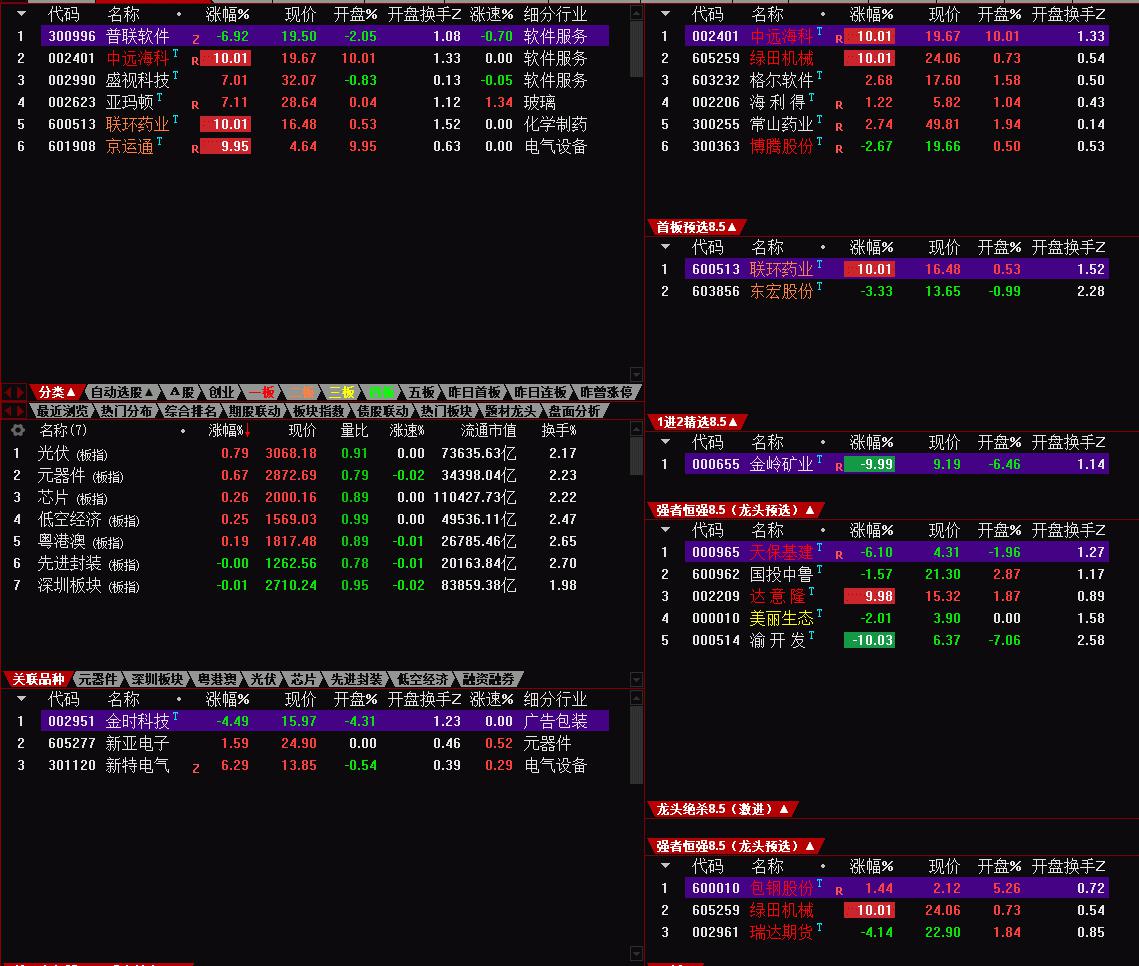The height and width of the screenshot is (966, 1139).
Task: Open the 题材龙头 tab
Action: (x=510, y=411)
